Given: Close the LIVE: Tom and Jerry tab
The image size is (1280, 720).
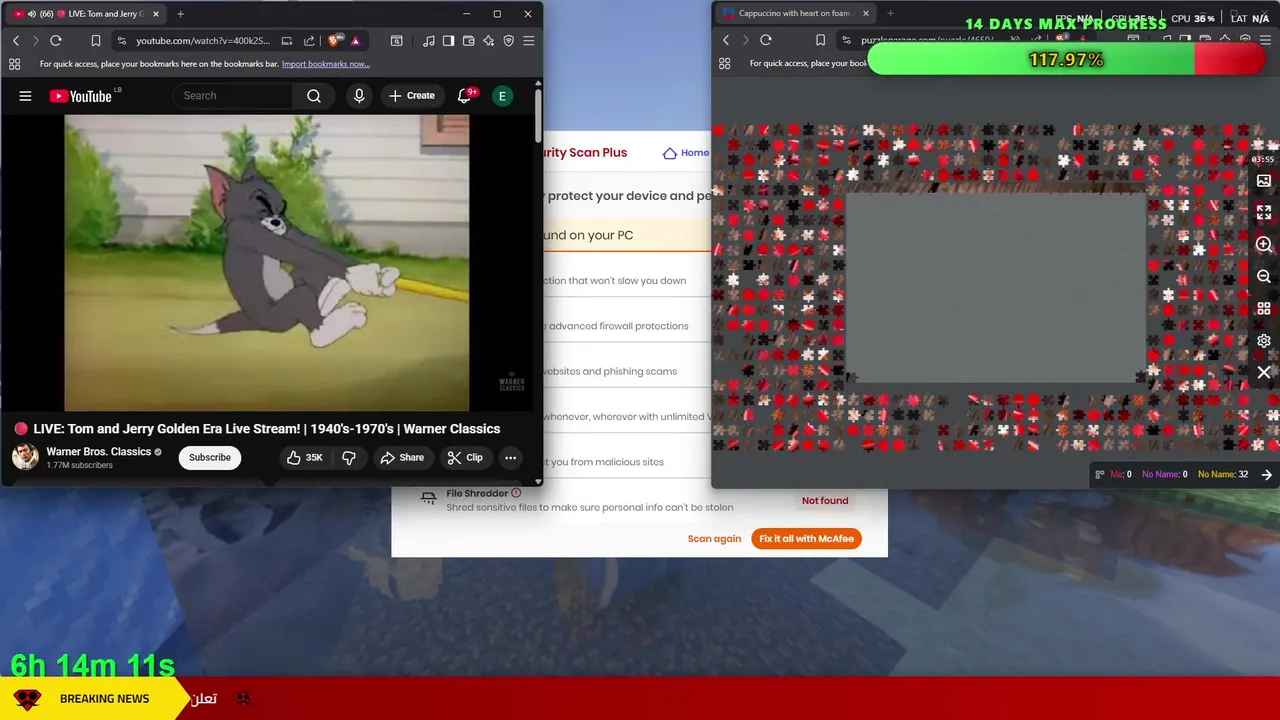Looking at the screenshot, I should [156, 14].
